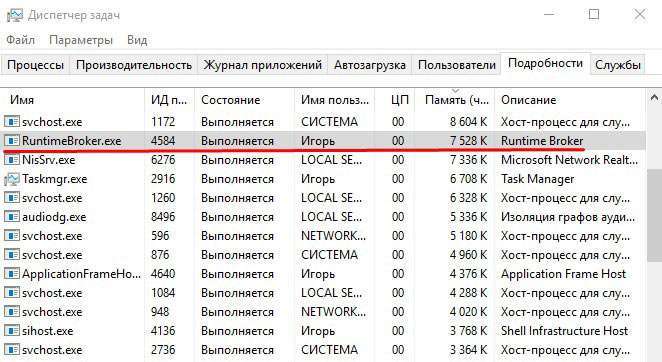Select the NisSrv.exe process name

coord(49,160)
